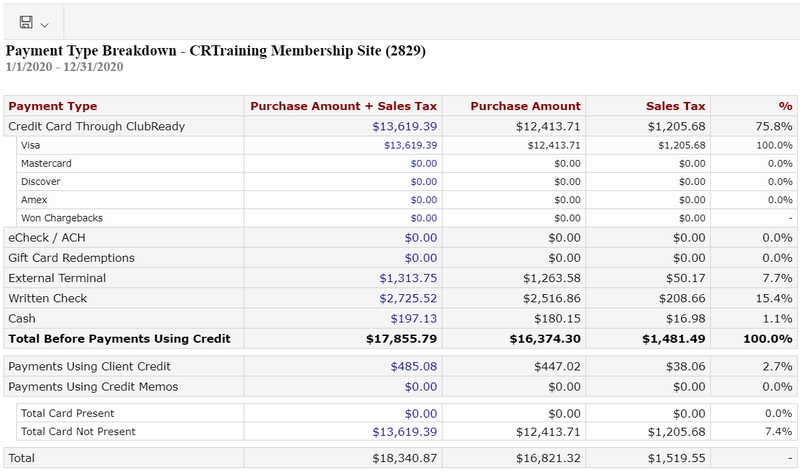Open eCheck / ACH $0.00 amount link
The image size is (800, 471).
pos(421,238)
